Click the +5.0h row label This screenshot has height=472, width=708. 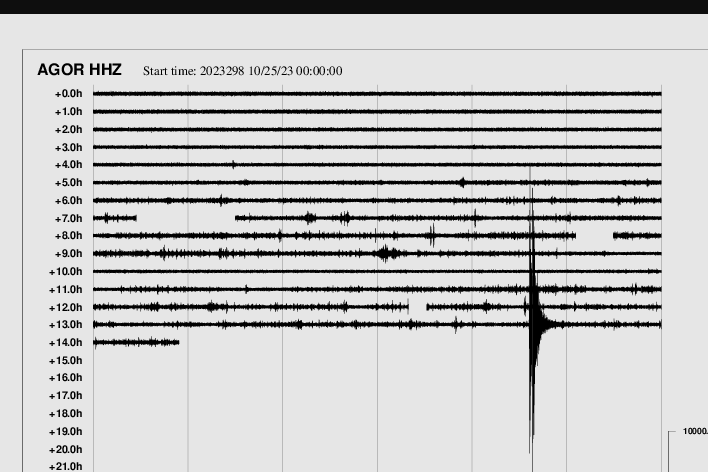pyautogui.click(x=68, y=183)
